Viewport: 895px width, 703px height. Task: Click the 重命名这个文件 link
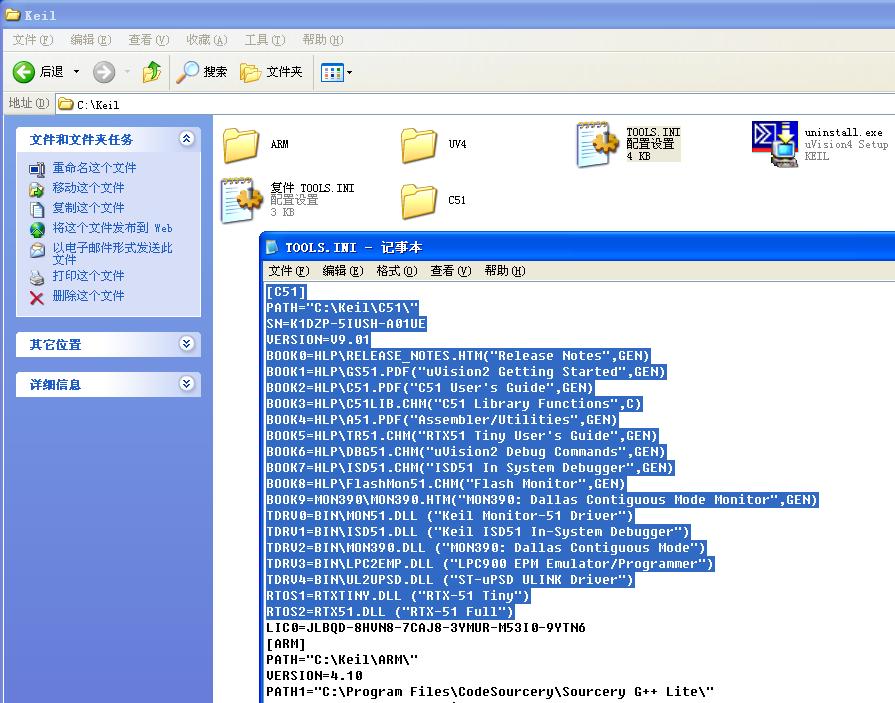pos(94,168)
